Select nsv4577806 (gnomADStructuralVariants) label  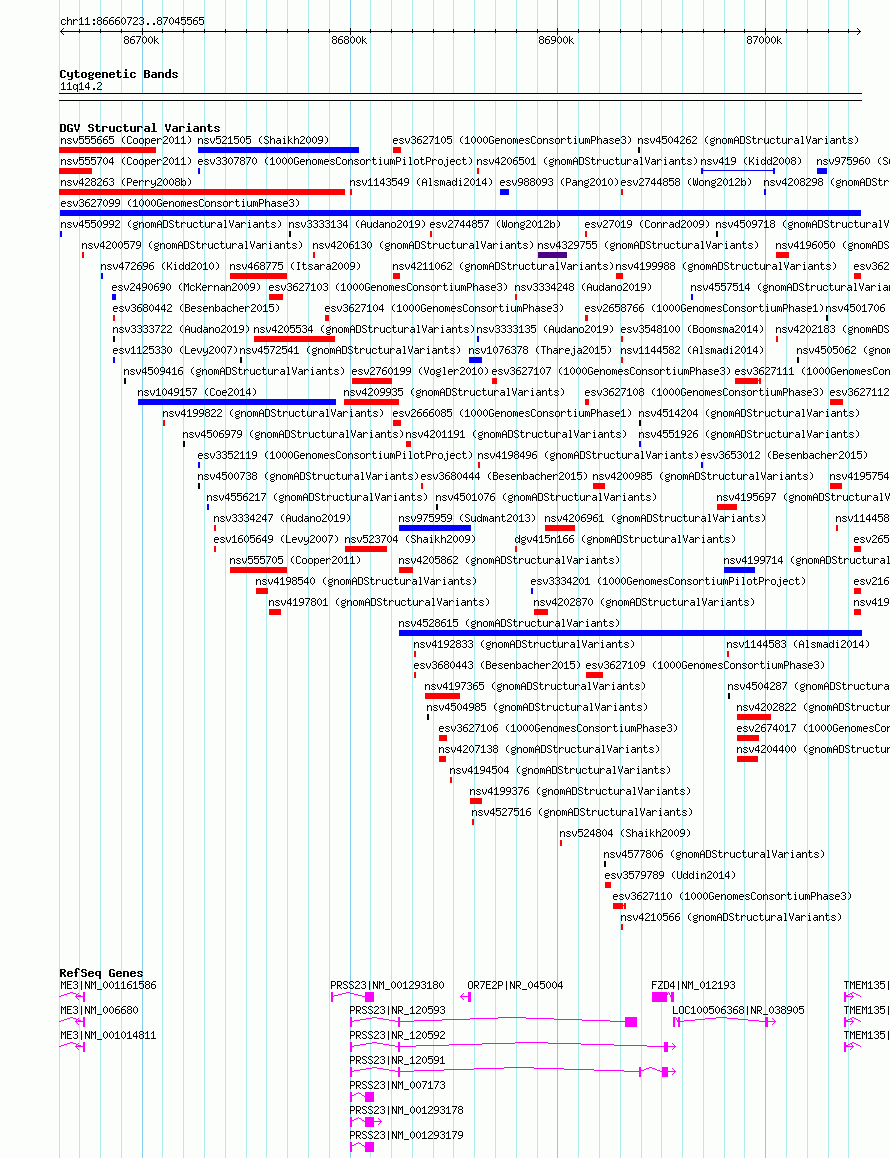pyautogui.click(x=714, y=854)
